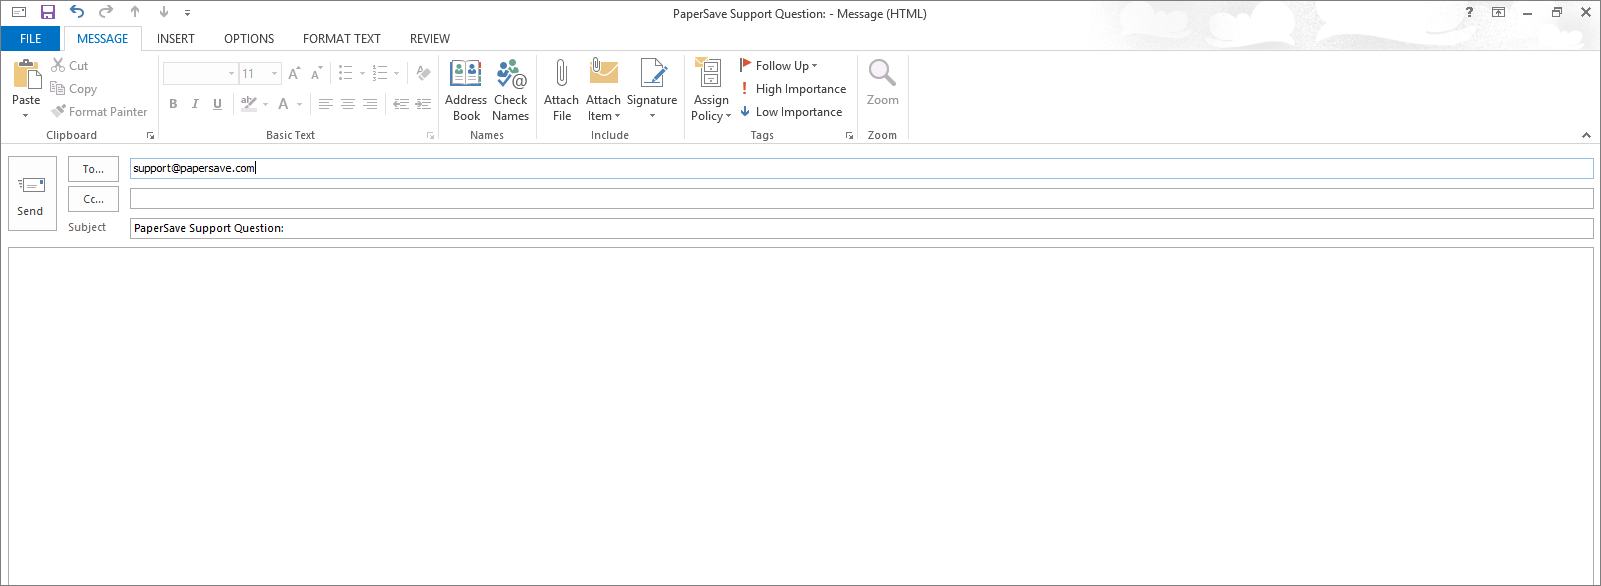The height and width of the screenshot is (586, 1601).
Task: Increase the paragraph indent
Action: click(x=423, y=104)
